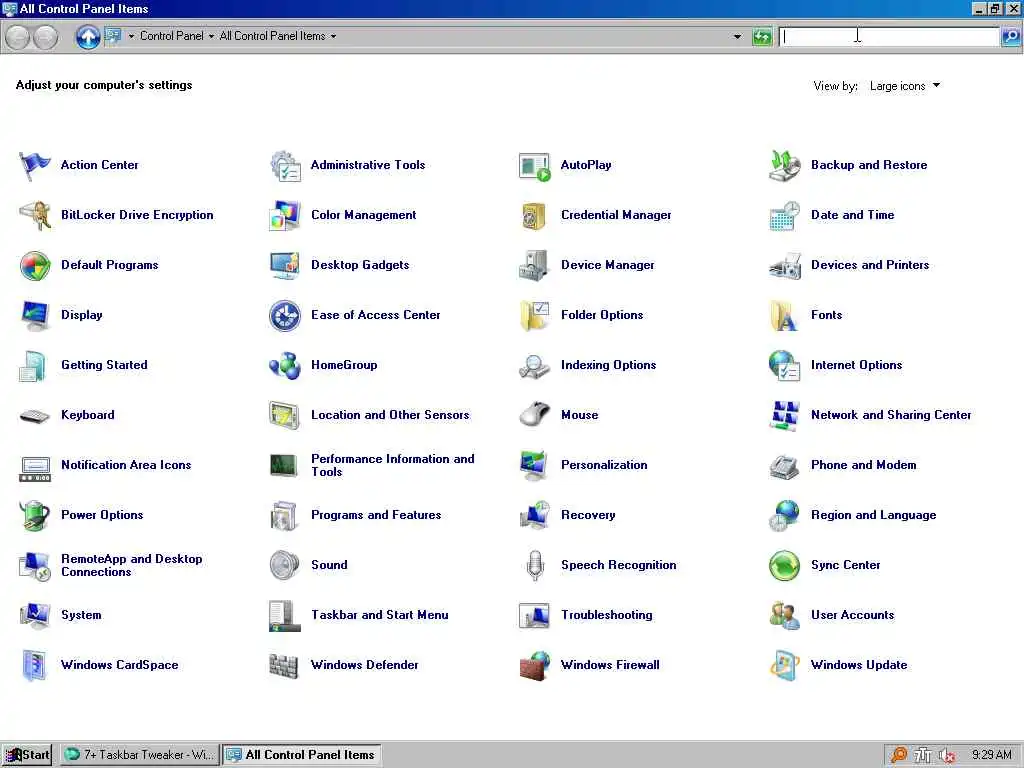Image resolution: width=1024 pixels, height=768 pixels.
Task: Open the Backup and Restore icon
Action: 784,165
